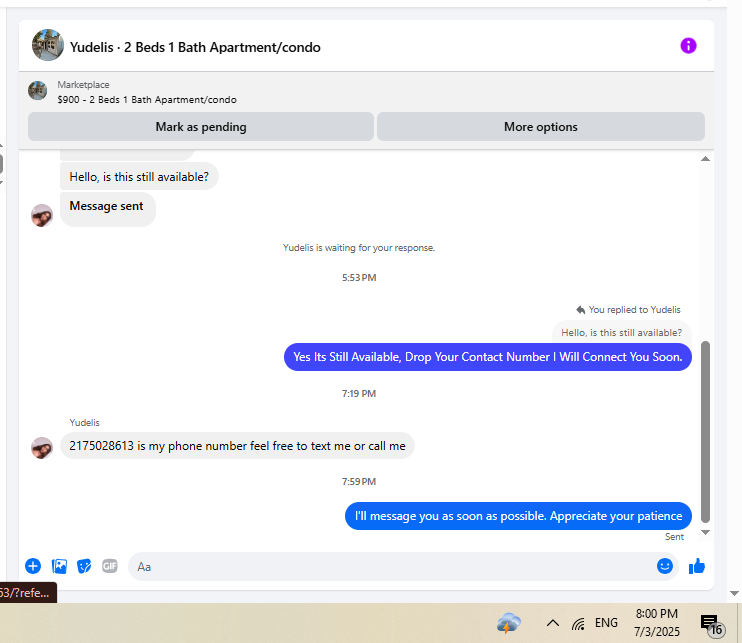Open the GIF picker
This screenshot has height=643, width=742.
(x=109, y=566)
